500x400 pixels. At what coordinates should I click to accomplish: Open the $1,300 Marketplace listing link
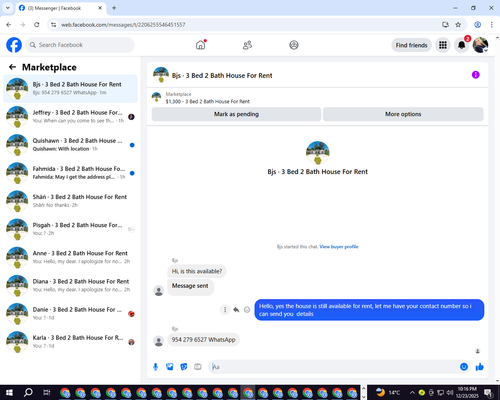tap(207, 101)
